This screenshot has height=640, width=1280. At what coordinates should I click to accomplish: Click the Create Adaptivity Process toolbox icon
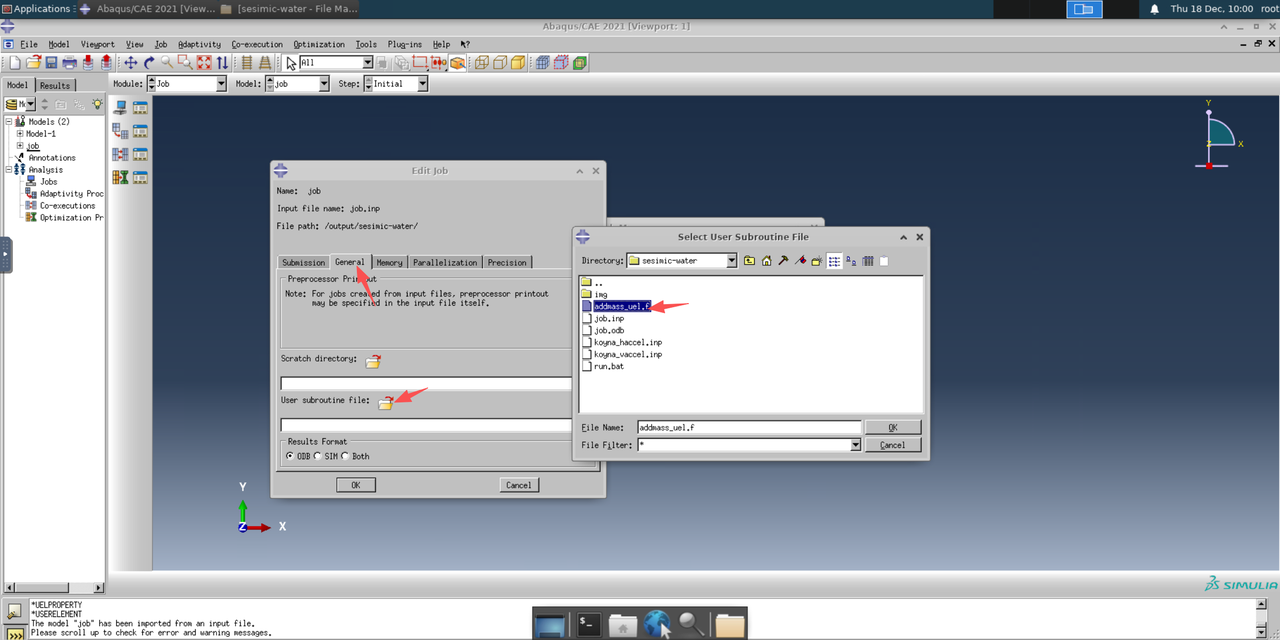[x=120, y=130]
